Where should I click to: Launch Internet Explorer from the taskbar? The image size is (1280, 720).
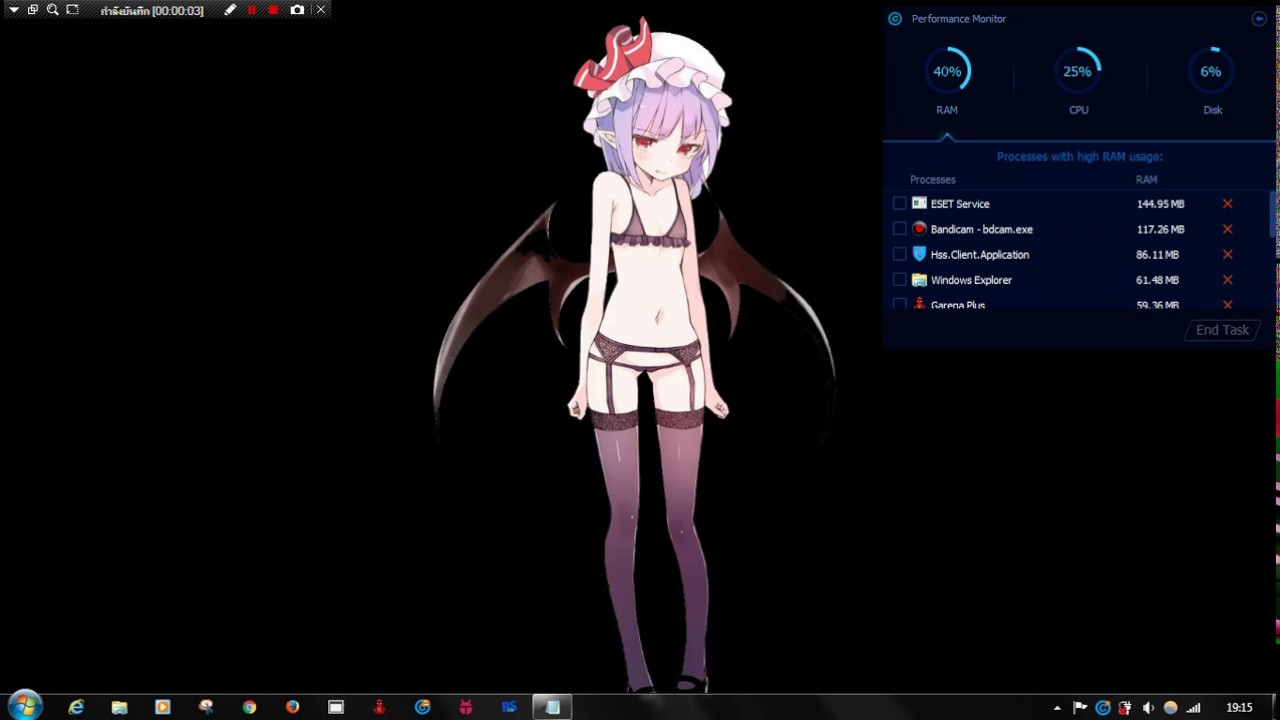(76, 707)
